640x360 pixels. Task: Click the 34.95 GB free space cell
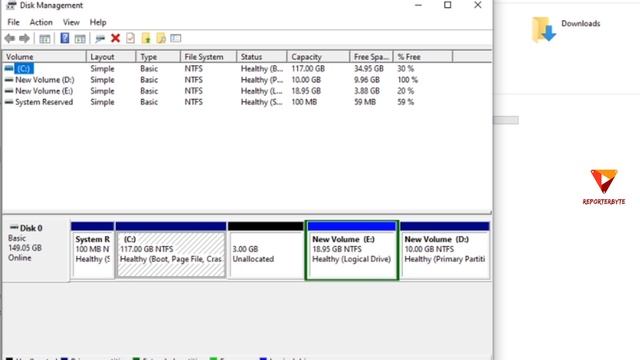(x=369, y=69)
